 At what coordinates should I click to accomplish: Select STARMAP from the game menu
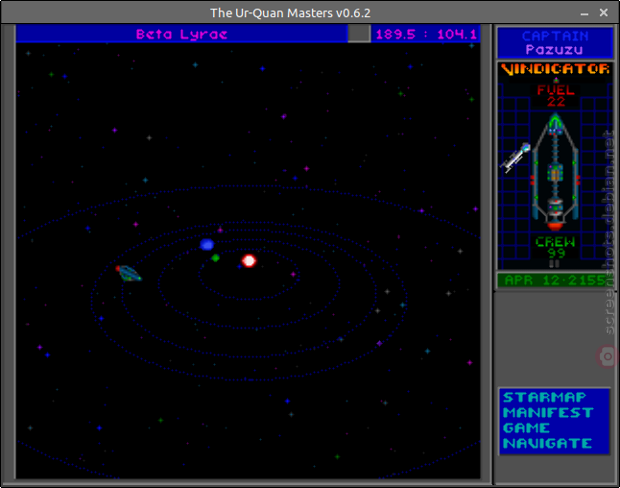click(544, 397)
